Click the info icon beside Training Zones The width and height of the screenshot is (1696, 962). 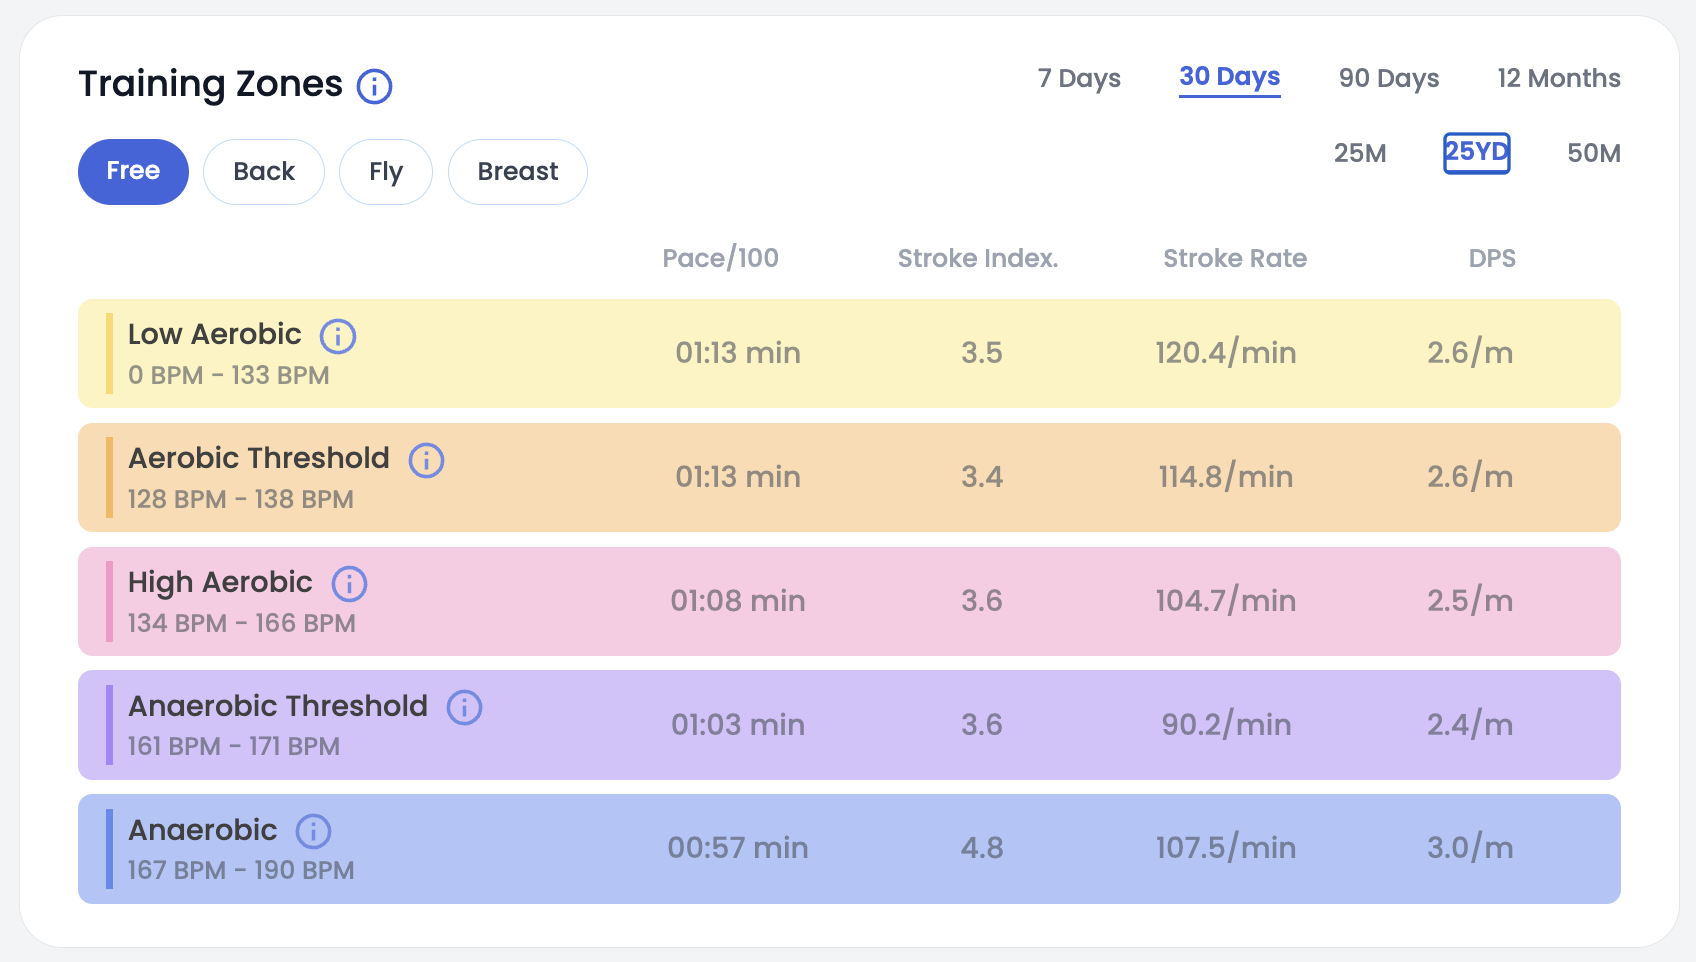375,86
